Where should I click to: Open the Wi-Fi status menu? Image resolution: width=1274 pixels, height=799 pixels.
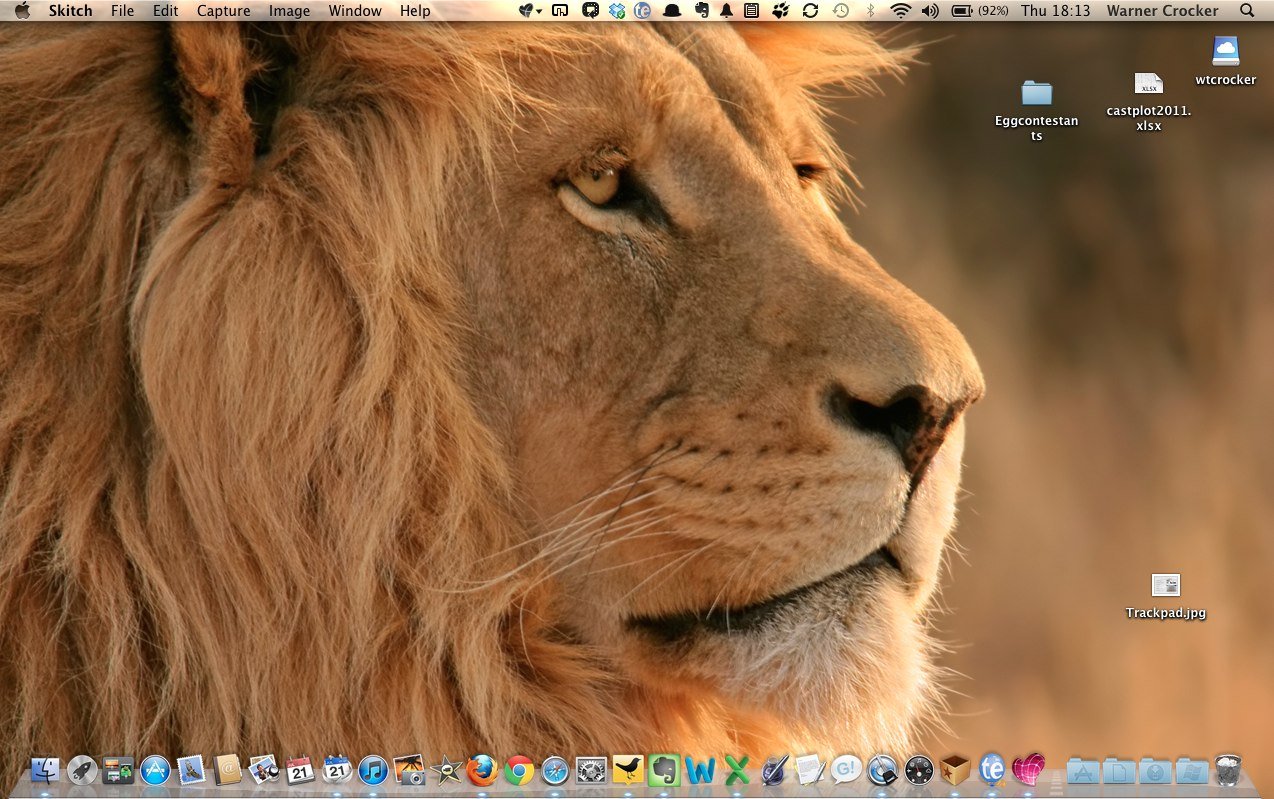tap(900, 11)
